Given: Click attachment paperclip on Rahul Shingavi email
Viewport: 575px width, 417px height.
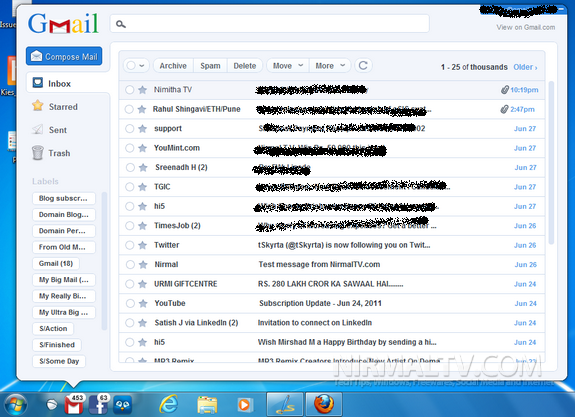Looking at the screenshot, I should pos(505,109).
